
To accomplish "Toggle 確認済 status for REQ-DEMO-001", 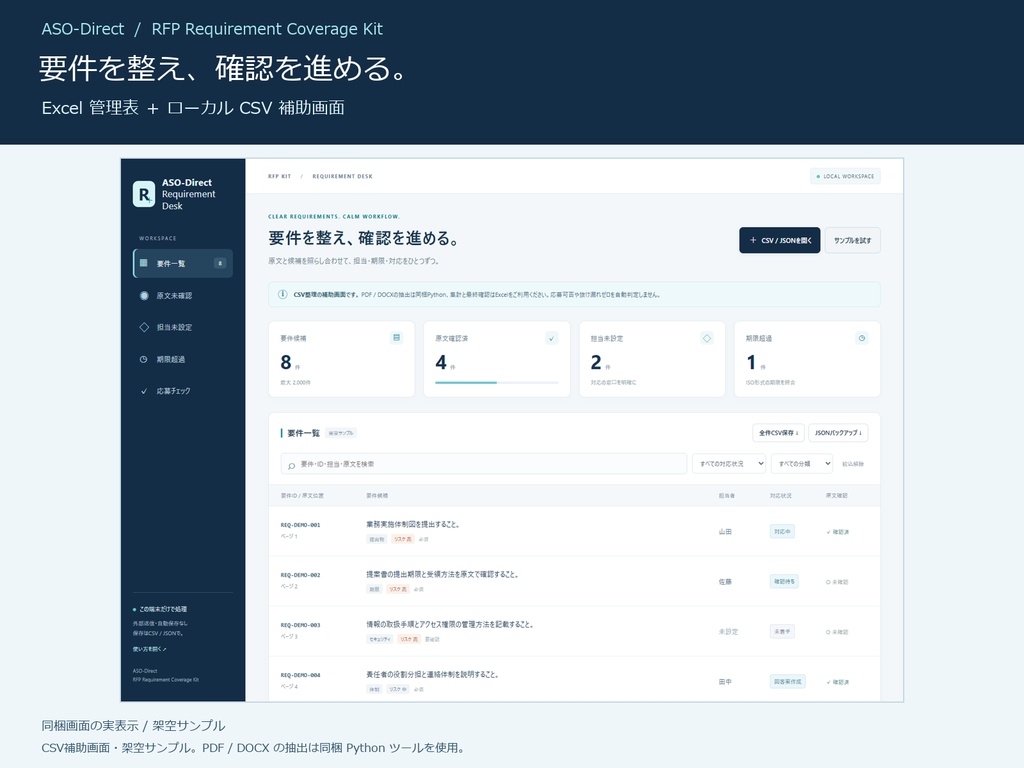I will 838,532.
